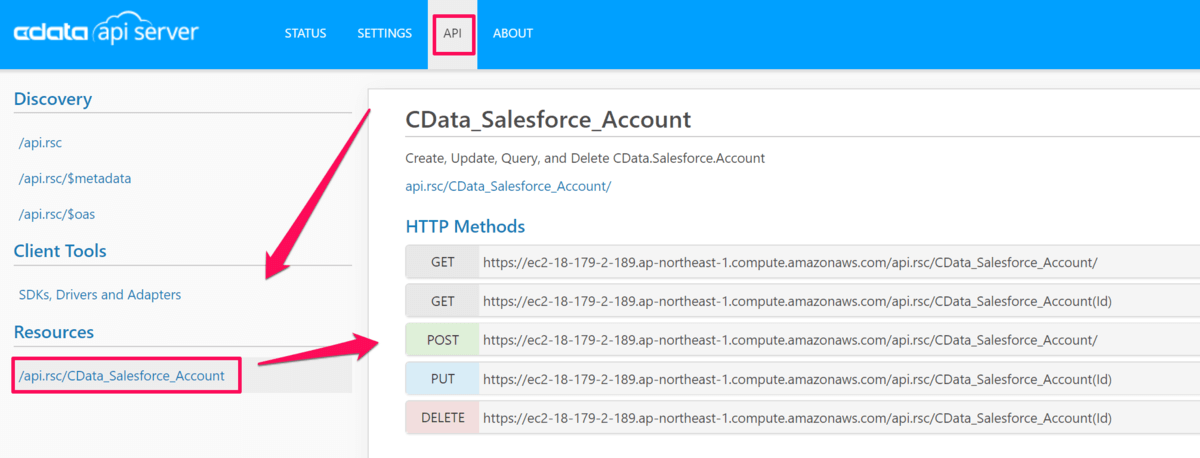Expand the DELETE method row
The width and height of the screenshot is (1200, 458).
coord(443,418)
